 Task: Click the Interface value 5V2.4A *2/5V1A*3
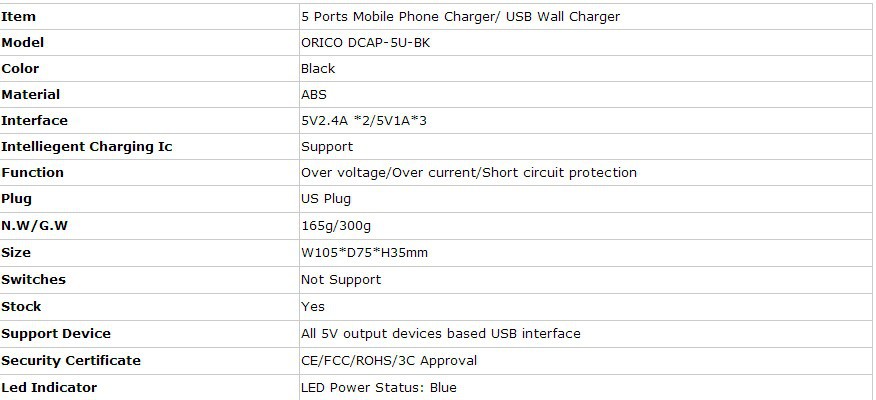[364, 121]
